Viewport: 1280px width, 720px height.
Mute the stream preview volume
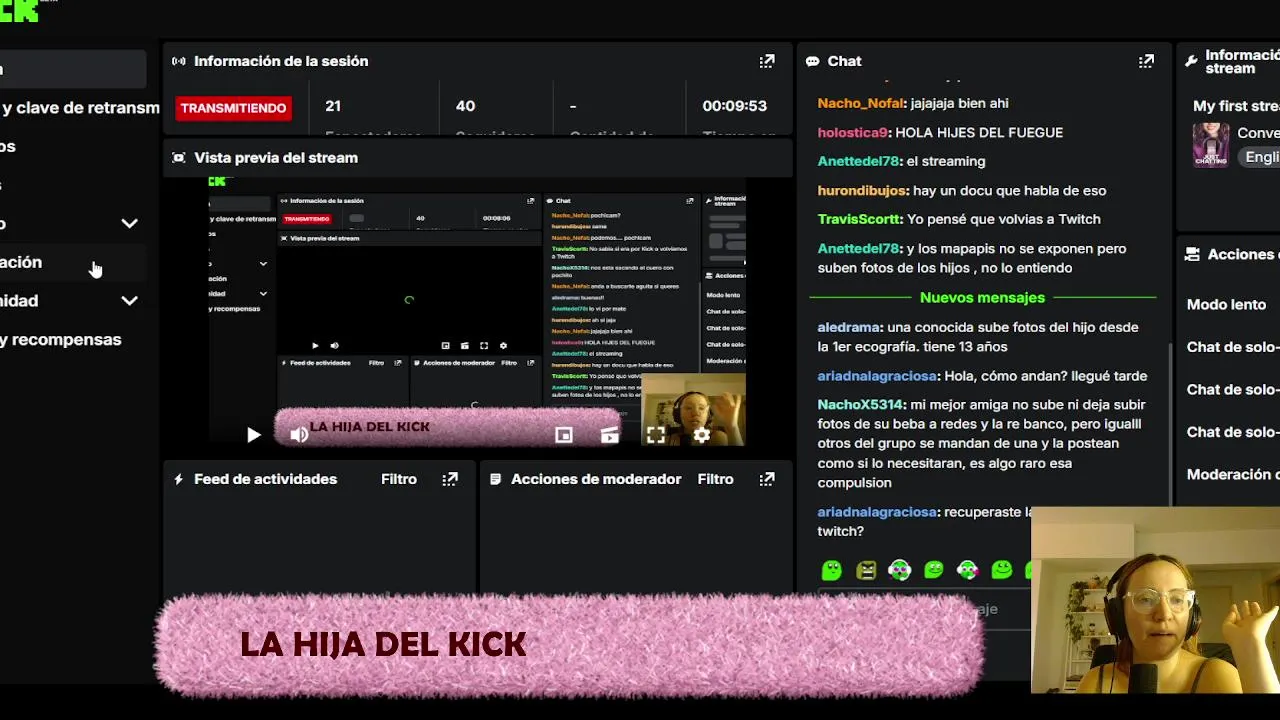point(298,434)
